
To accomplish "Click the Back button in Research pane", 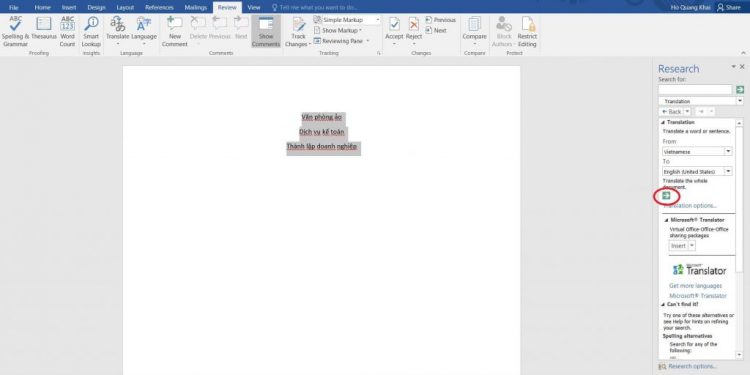I will coord(672,111).
